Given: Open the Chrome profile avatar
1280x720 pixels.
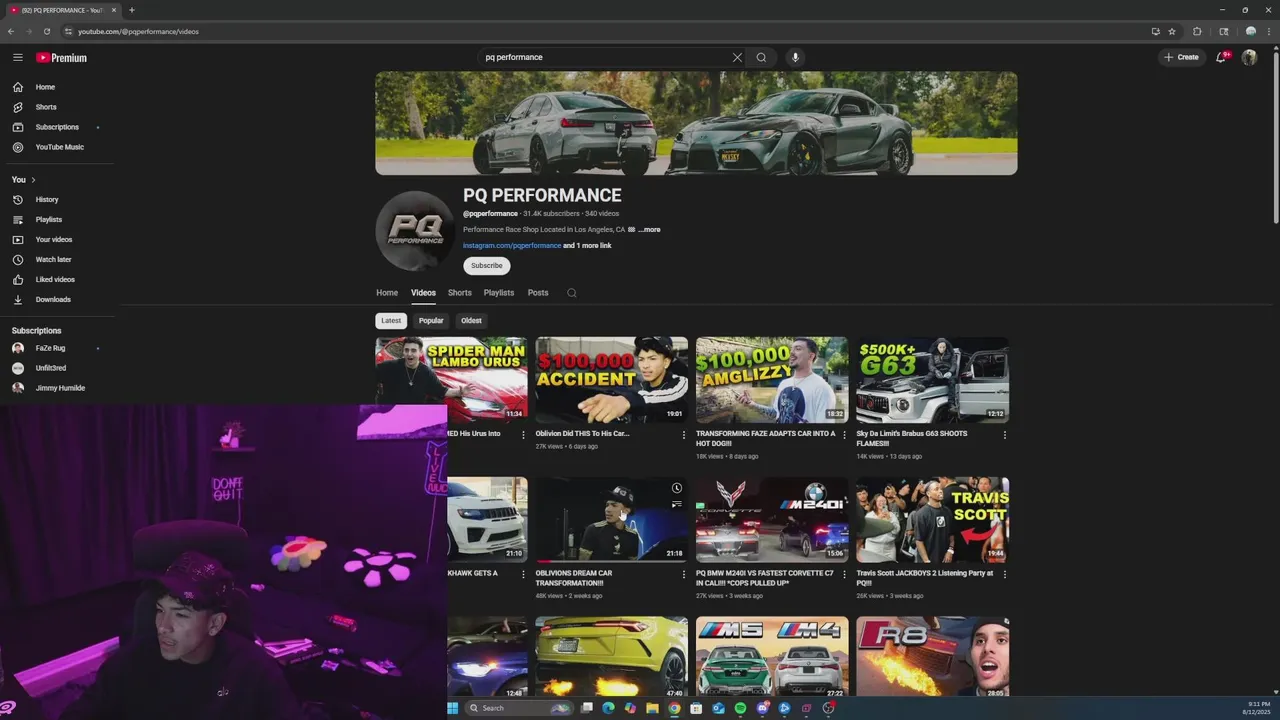Looking at the screenshot, I should pos(1250,31).
